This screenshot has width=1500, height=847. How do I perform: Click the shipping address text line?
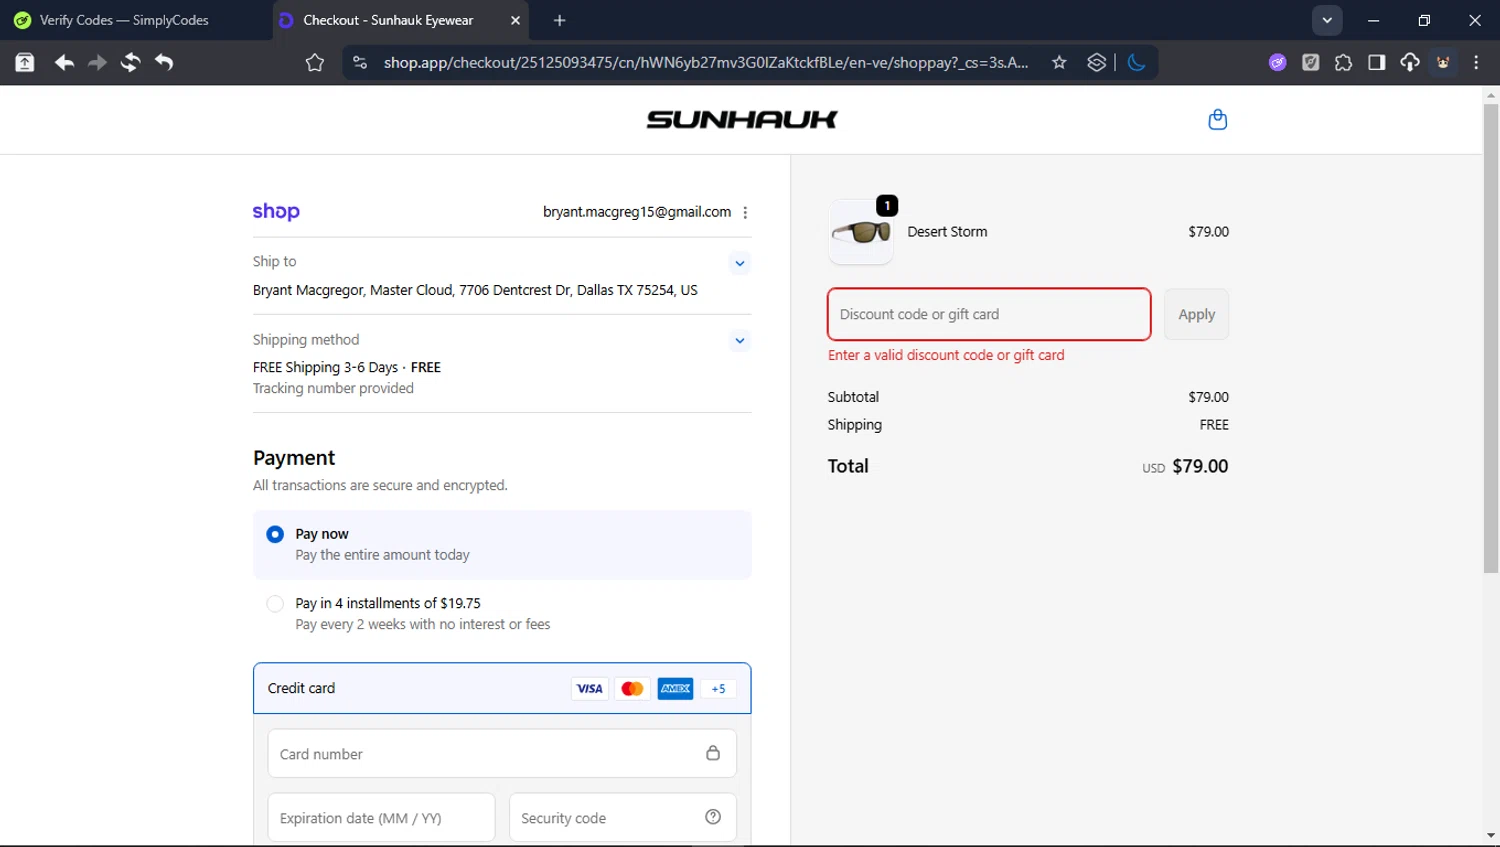[x=475, y=290]
